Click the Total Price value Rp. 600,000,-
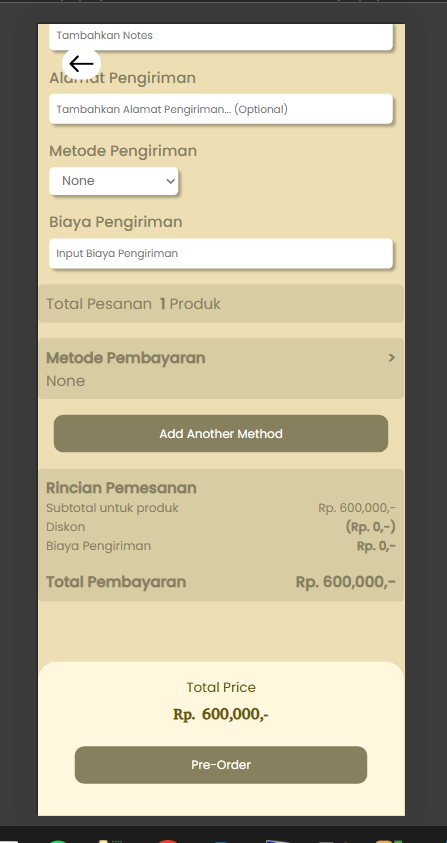447x843 pixels. 221,715
